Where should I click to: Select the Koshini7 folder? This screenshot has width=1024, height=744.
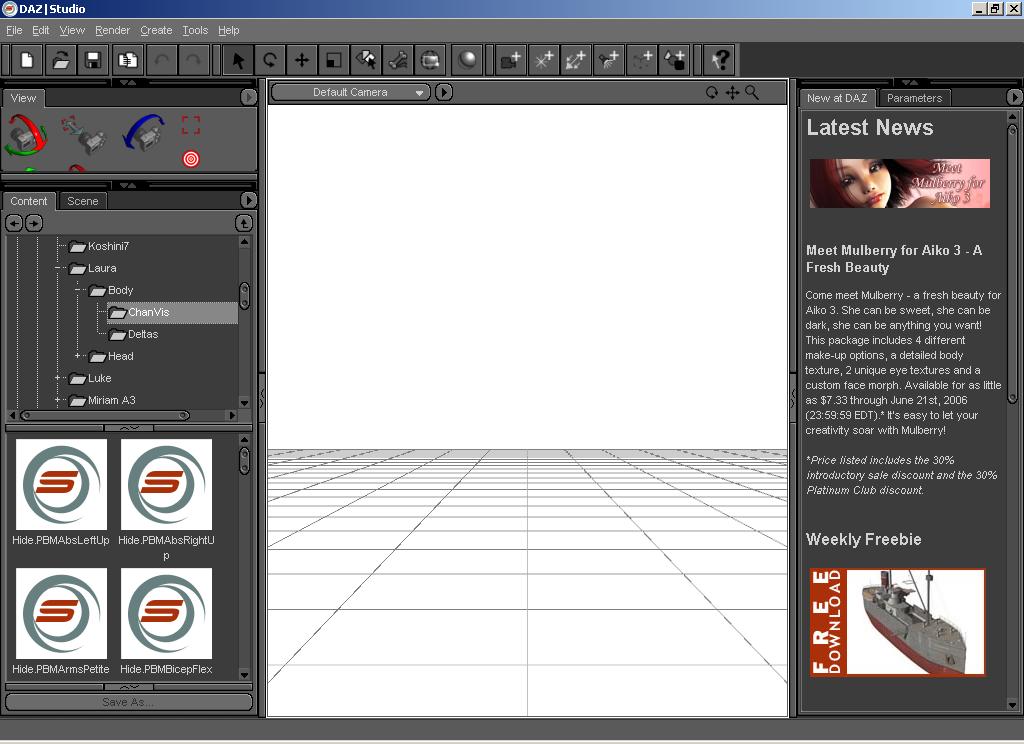click(100, 246)
